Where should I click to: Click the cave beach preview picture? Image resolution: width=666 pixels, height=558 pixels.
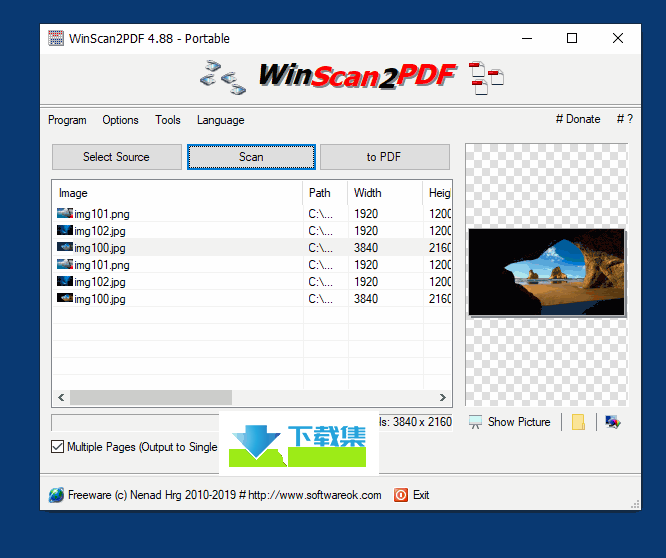(547, 272)
